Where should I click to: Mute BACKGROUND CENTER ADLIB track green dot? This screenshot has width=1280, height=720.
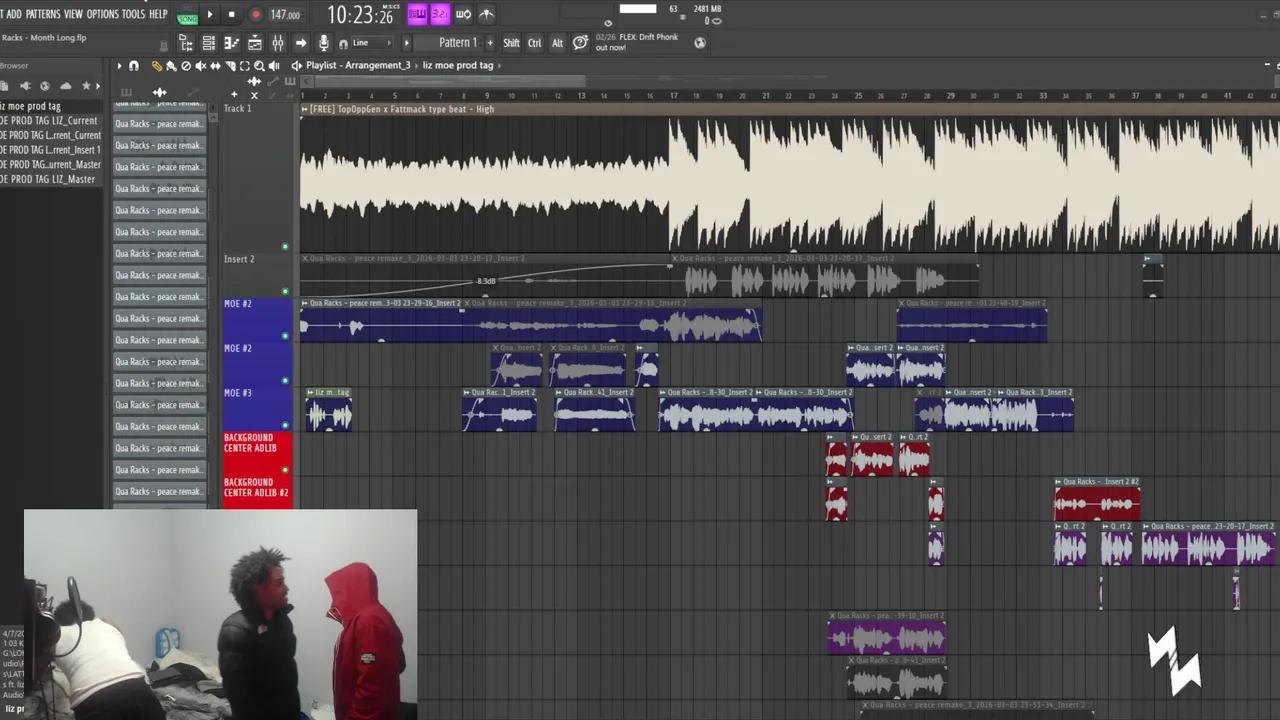285,470
